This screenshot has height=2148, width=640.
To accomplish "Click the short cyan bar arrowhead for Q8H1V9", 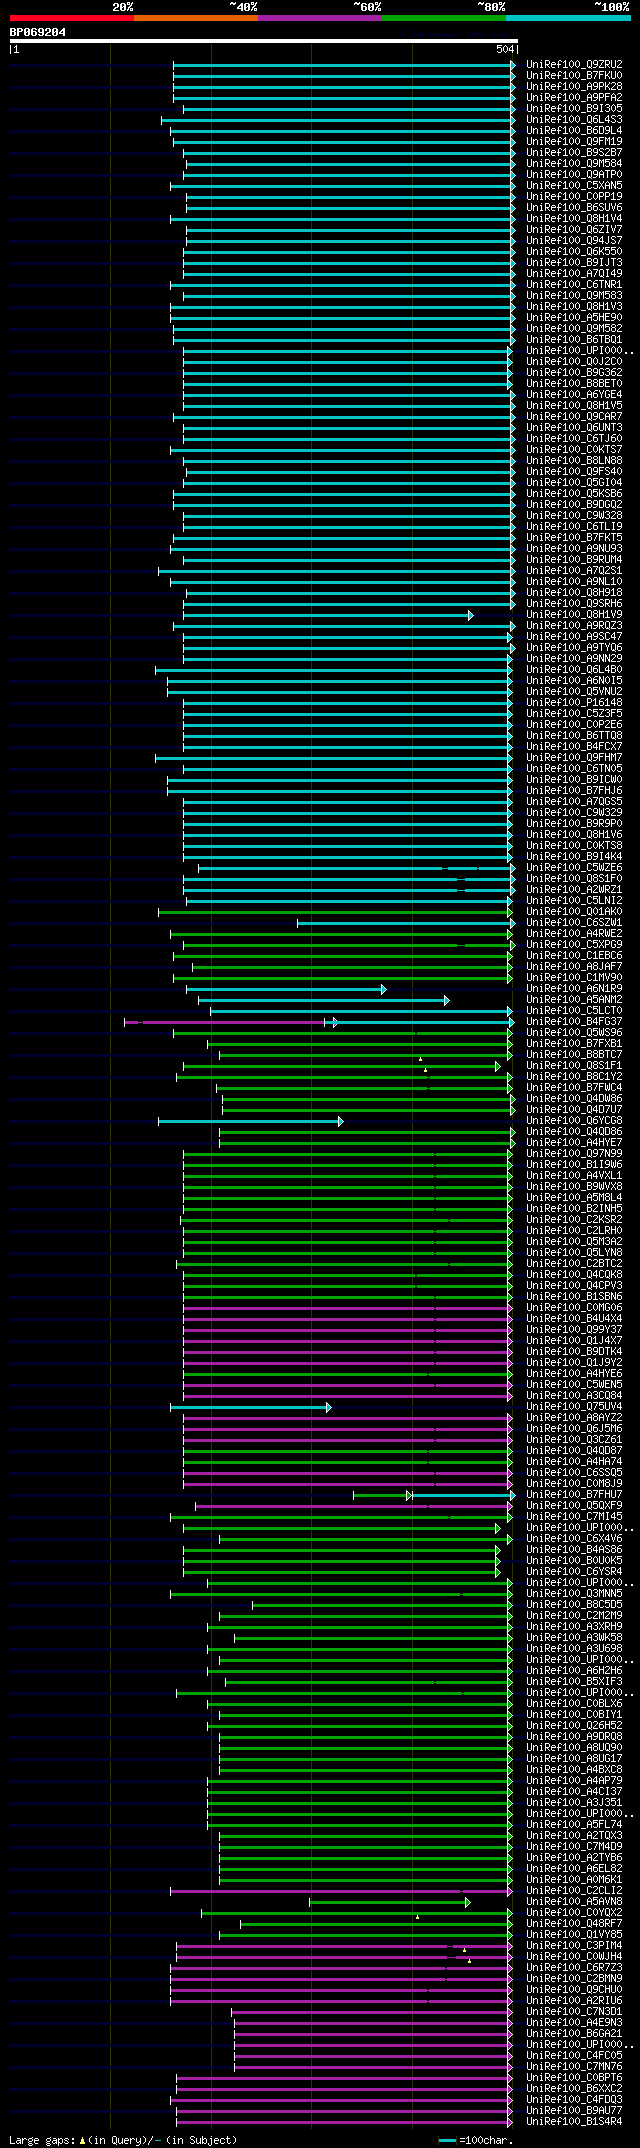I will [x=470, y=615].
